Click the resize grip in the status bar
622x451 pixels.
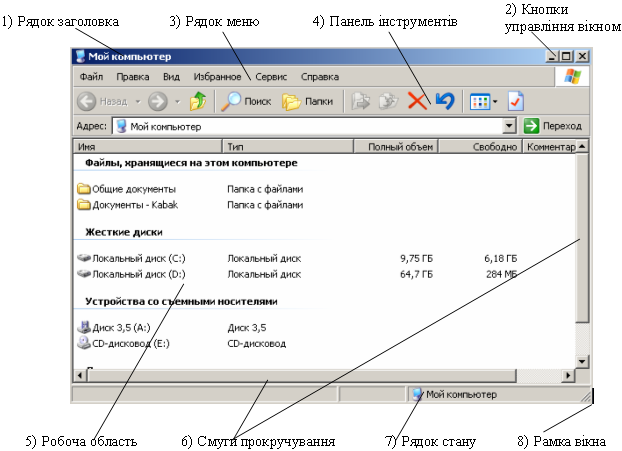(585, 396)
